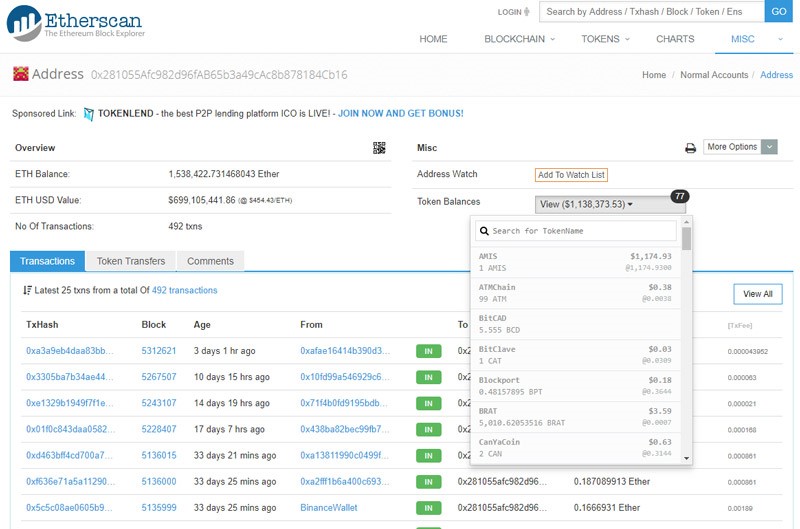
Task: Click the Search for TokenName field
Action: coord(576,231)
